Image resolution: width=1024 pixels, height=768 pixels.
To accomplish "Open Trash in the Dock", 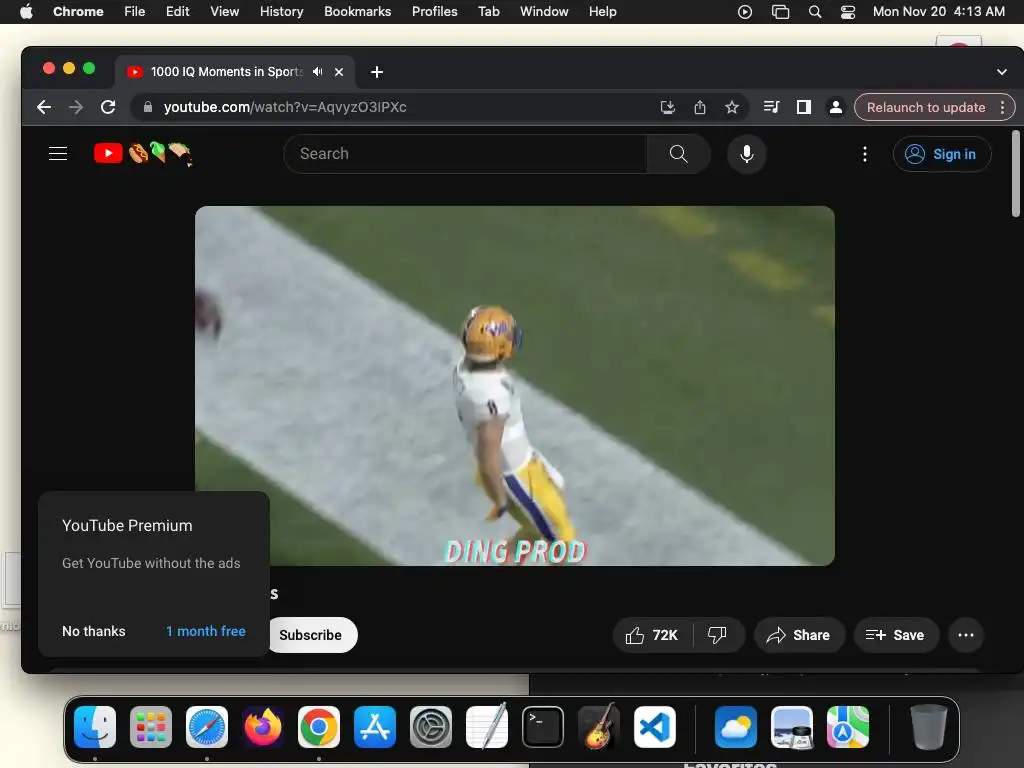I will tap(929, 726).
